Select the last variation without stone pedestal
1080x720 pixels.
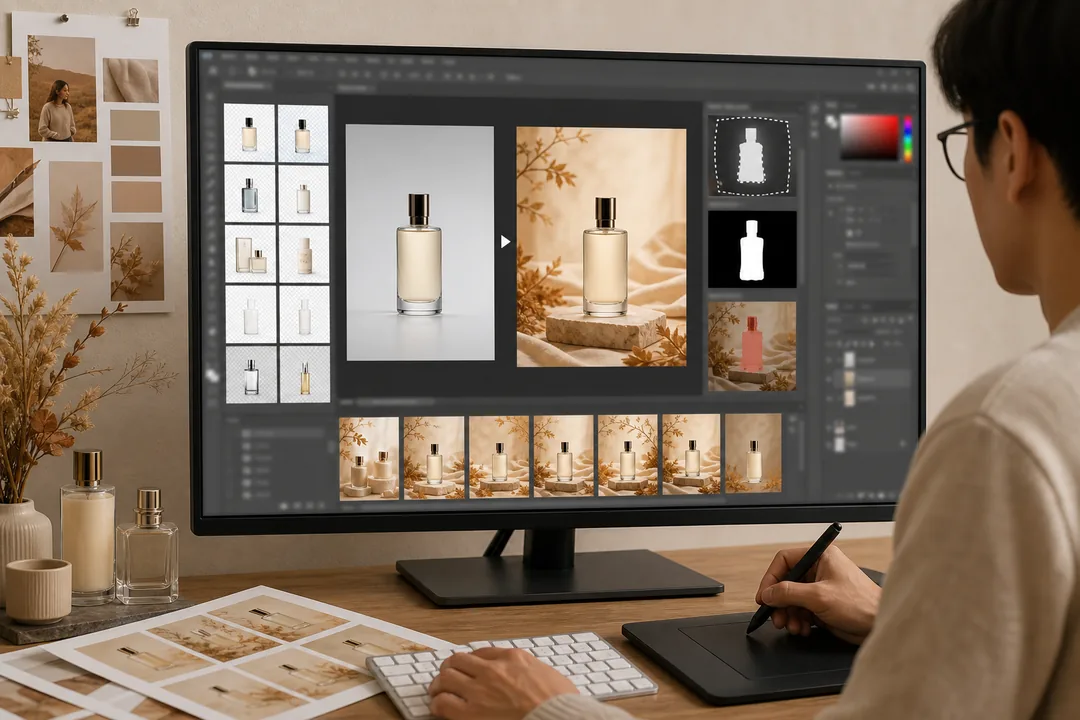(754, 453)
